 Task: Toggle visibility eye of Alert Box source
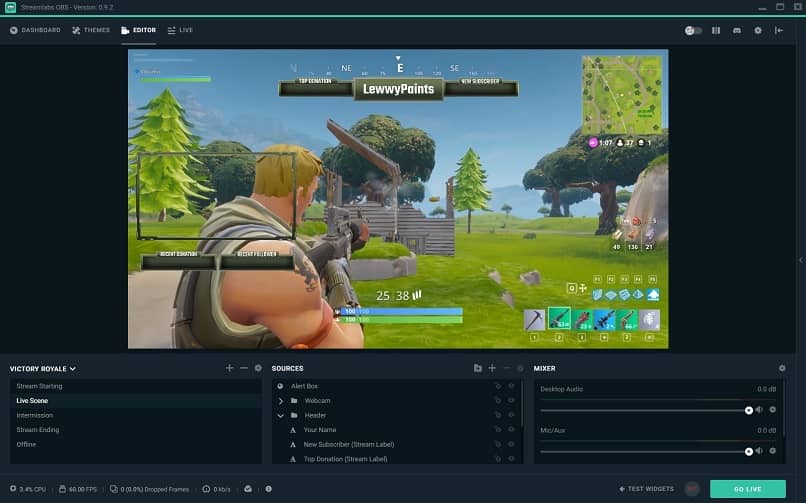tap(511, 386)
